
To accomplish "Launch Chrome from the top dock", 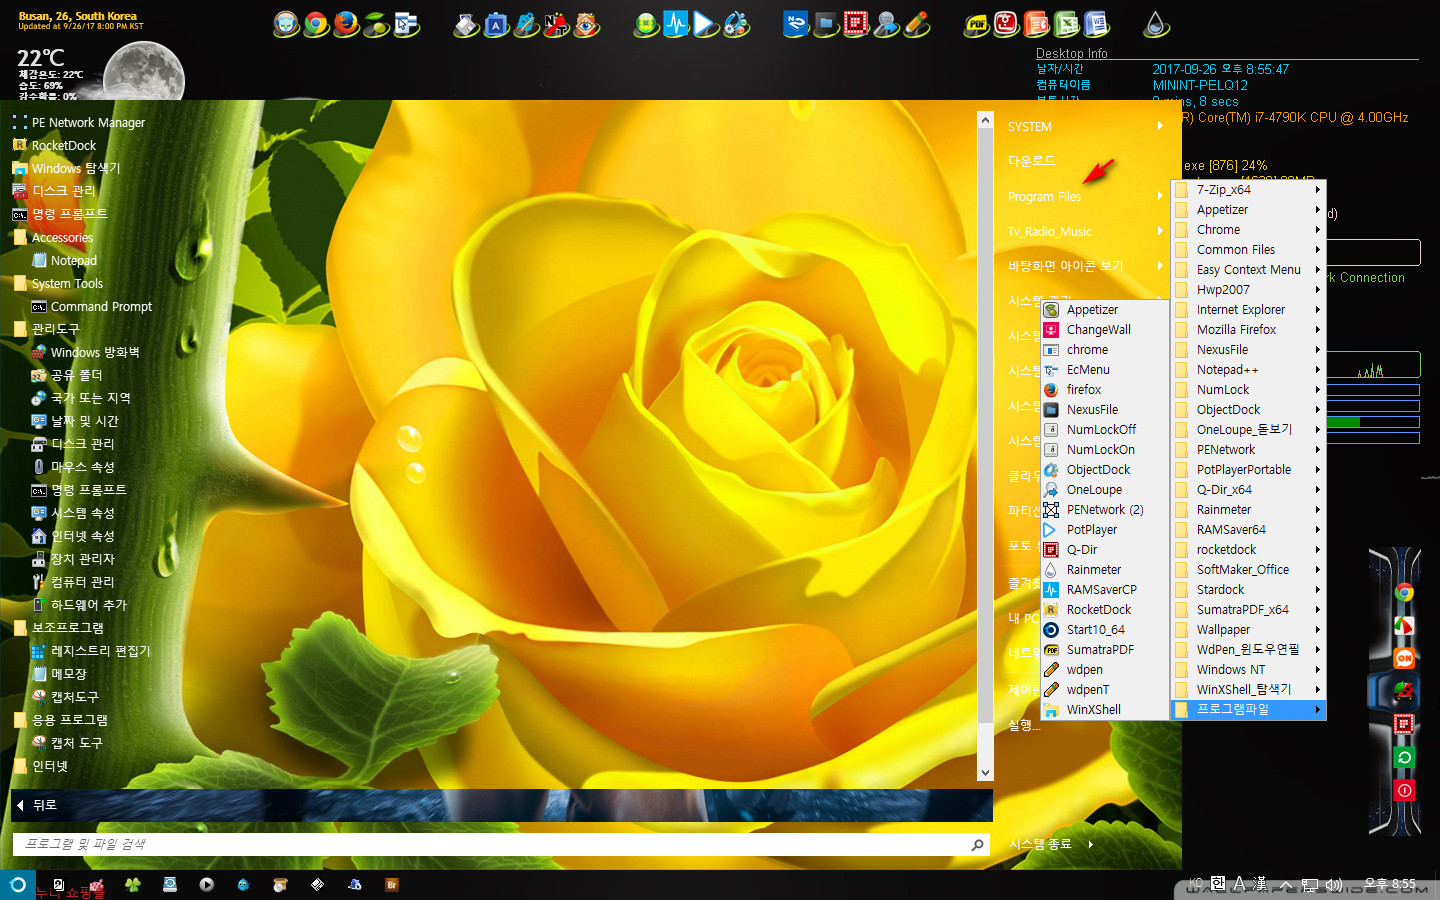I will (316, 24).
